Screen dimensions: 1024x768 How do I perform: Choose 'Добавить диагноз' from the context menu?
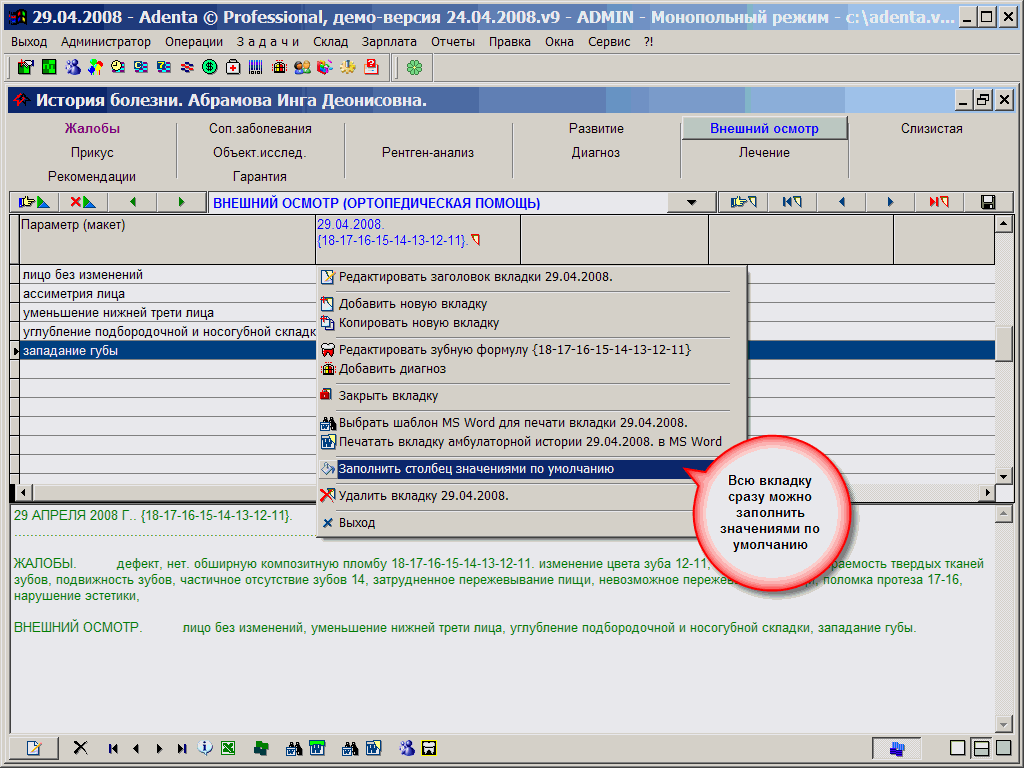point(392,369)
